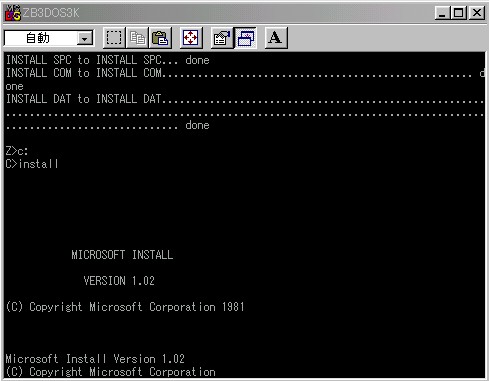This screenshot has height=381, width=489.
Task: Click the 'Z>c:' prompt line
Action: [x=17, y=151]
